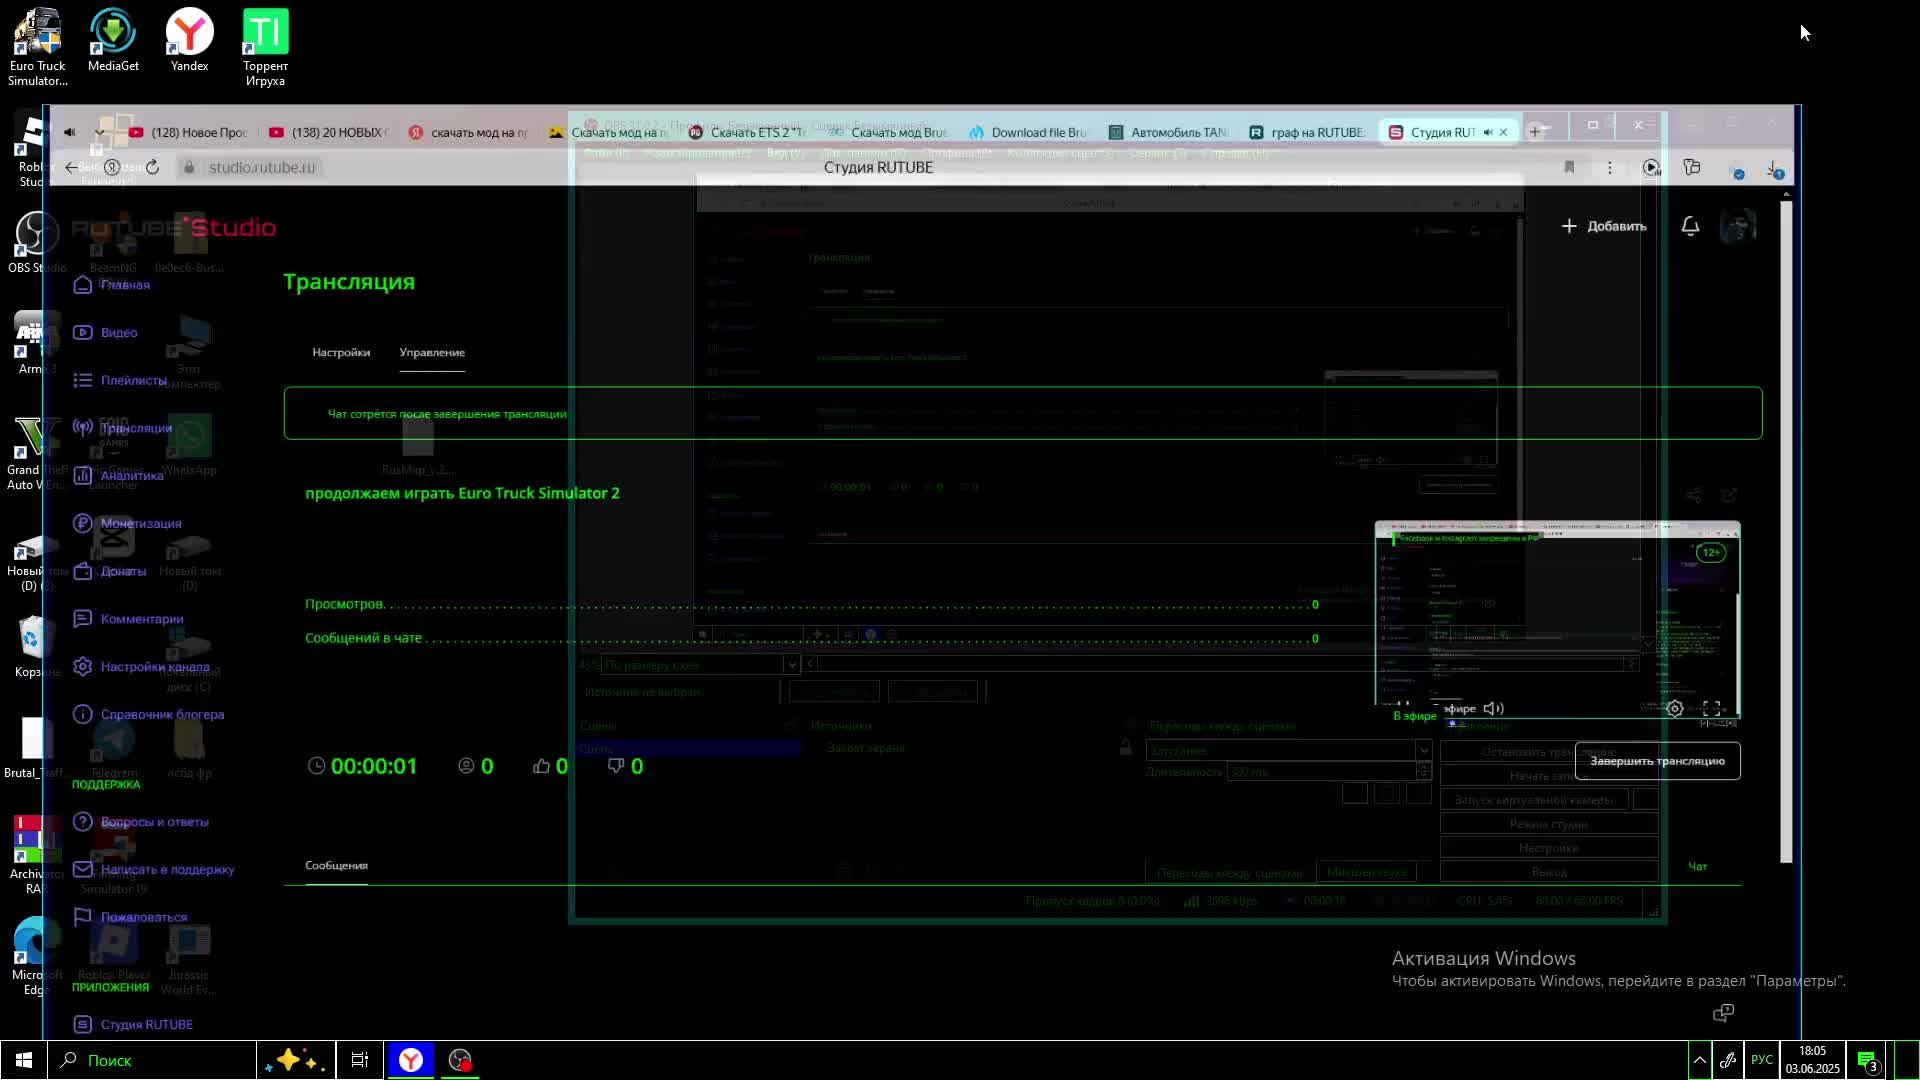Bookmark the page in browser toolbar
Screen dimensions: 1920x1080
click(1569, 168)
